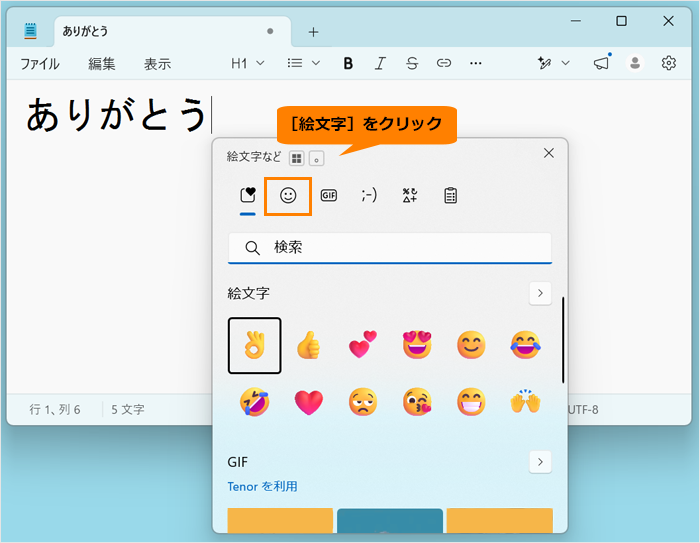Select the ありがとう document tab
Image resolution: width=700 pixels, height=543 pixels.
(173, 31)
